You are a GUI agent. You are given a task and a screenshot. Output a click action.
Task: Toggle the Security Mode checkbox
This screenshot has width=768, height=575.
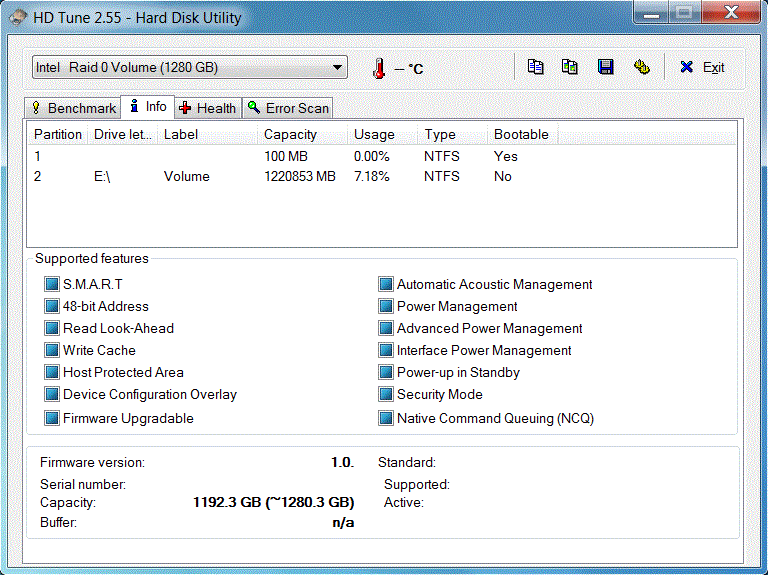[x=385, y=394]
